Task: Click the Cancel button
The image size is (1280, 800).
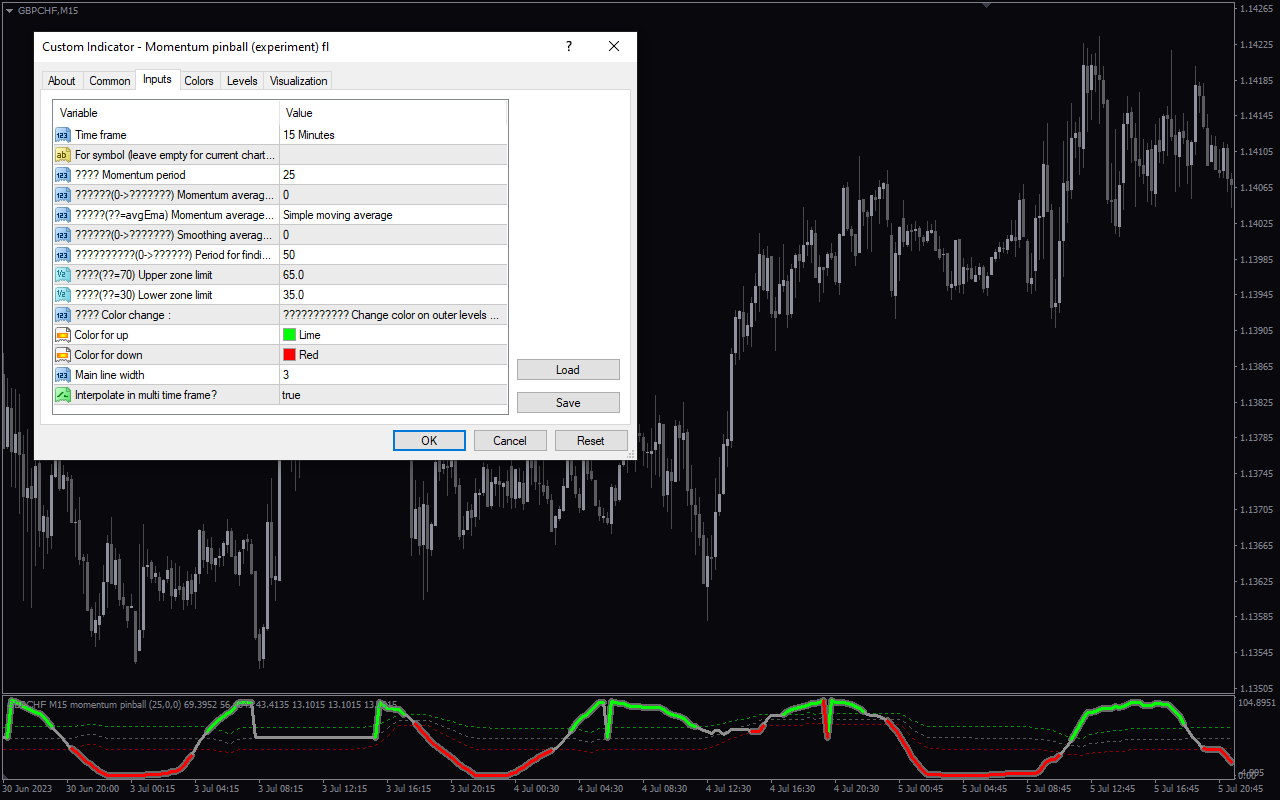Action: coord(510,440)
